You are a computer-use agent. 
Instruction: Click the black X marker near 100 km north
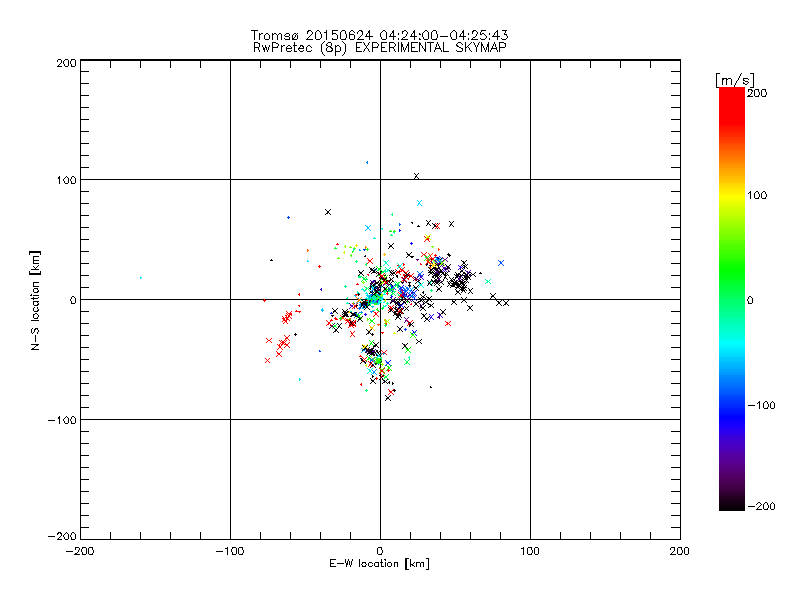point(416,176)
